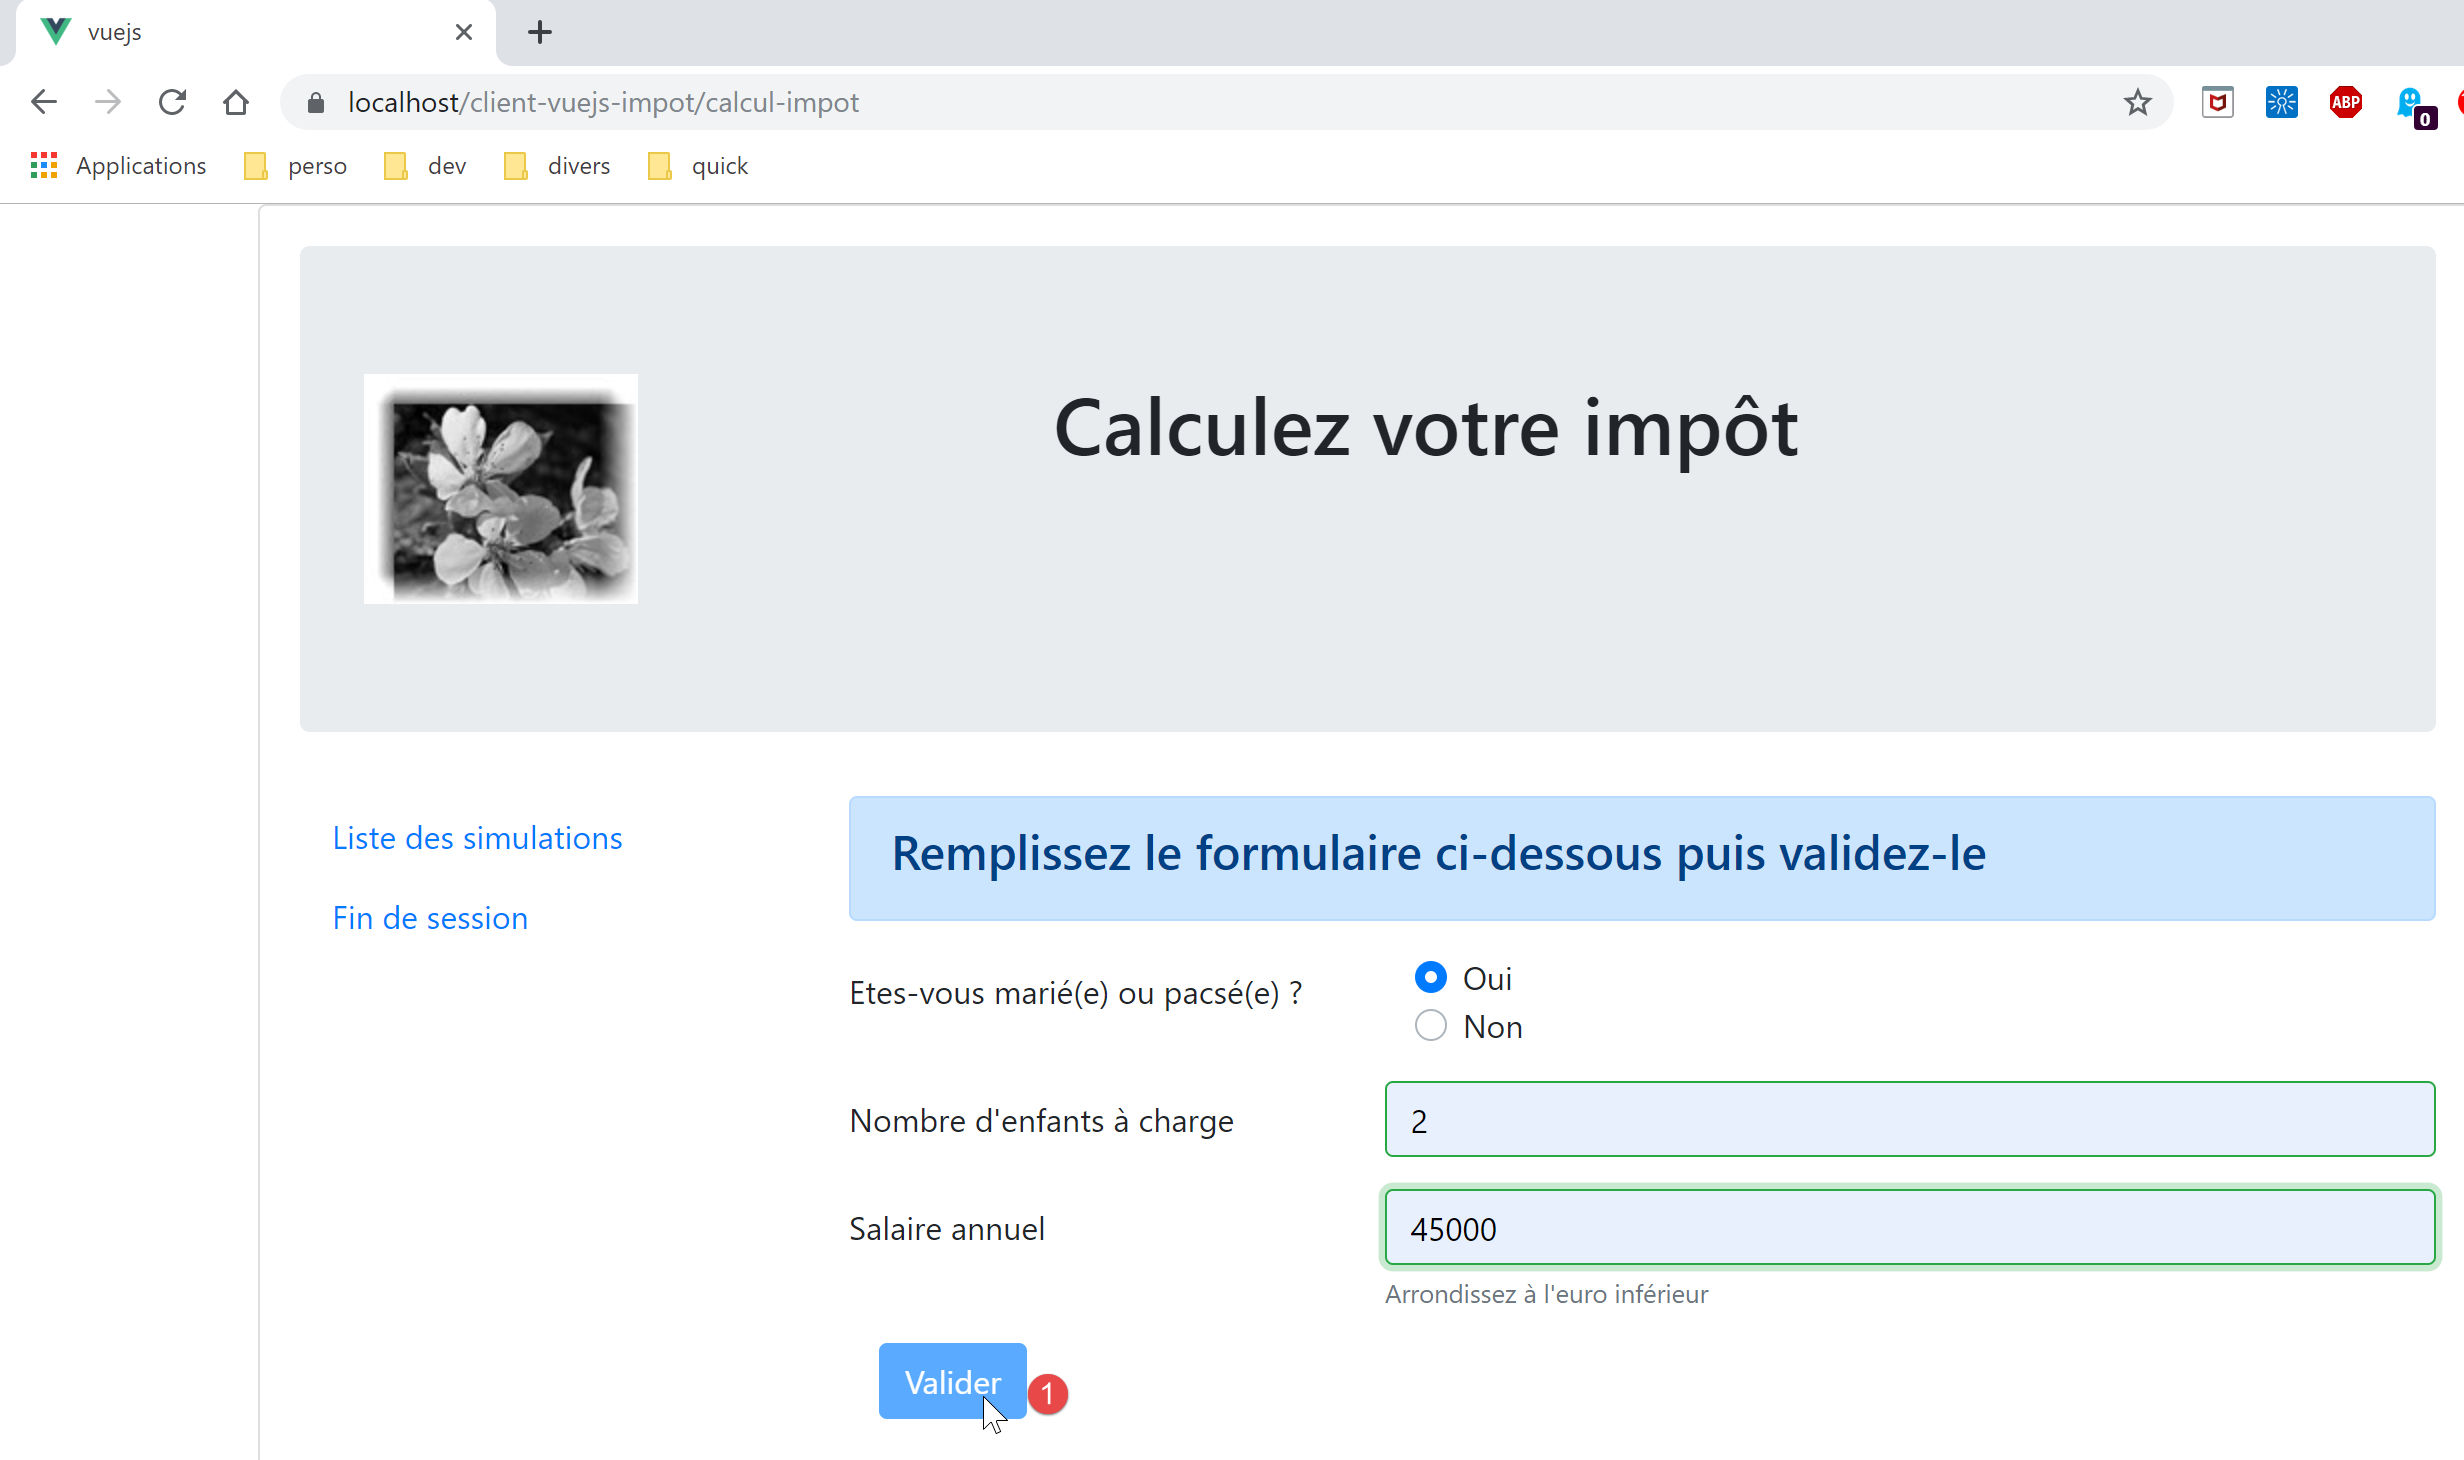The height and width of the screenshot is (1460, 2464).
Task: Open the Liste des simulations link
Action: 477,838
